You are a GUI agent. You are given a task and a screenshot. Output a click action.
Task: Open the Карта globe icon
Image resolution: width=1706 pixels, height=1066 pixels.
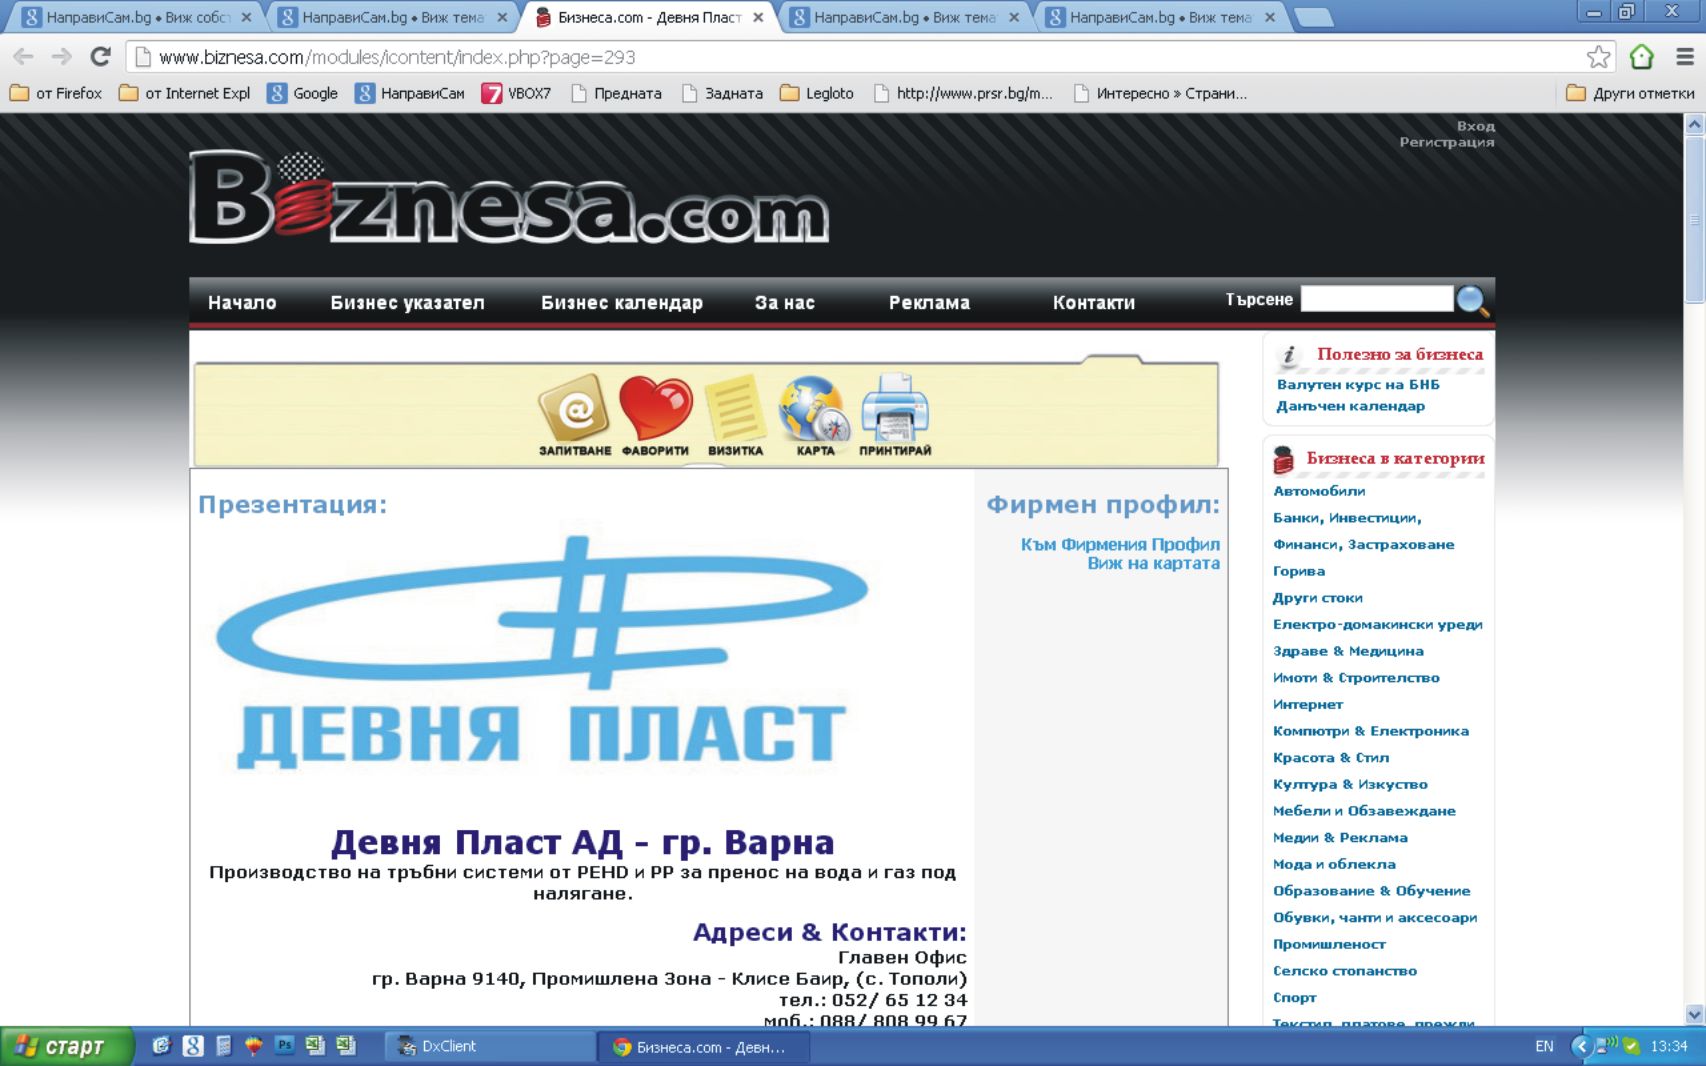[x=814, y=409]
